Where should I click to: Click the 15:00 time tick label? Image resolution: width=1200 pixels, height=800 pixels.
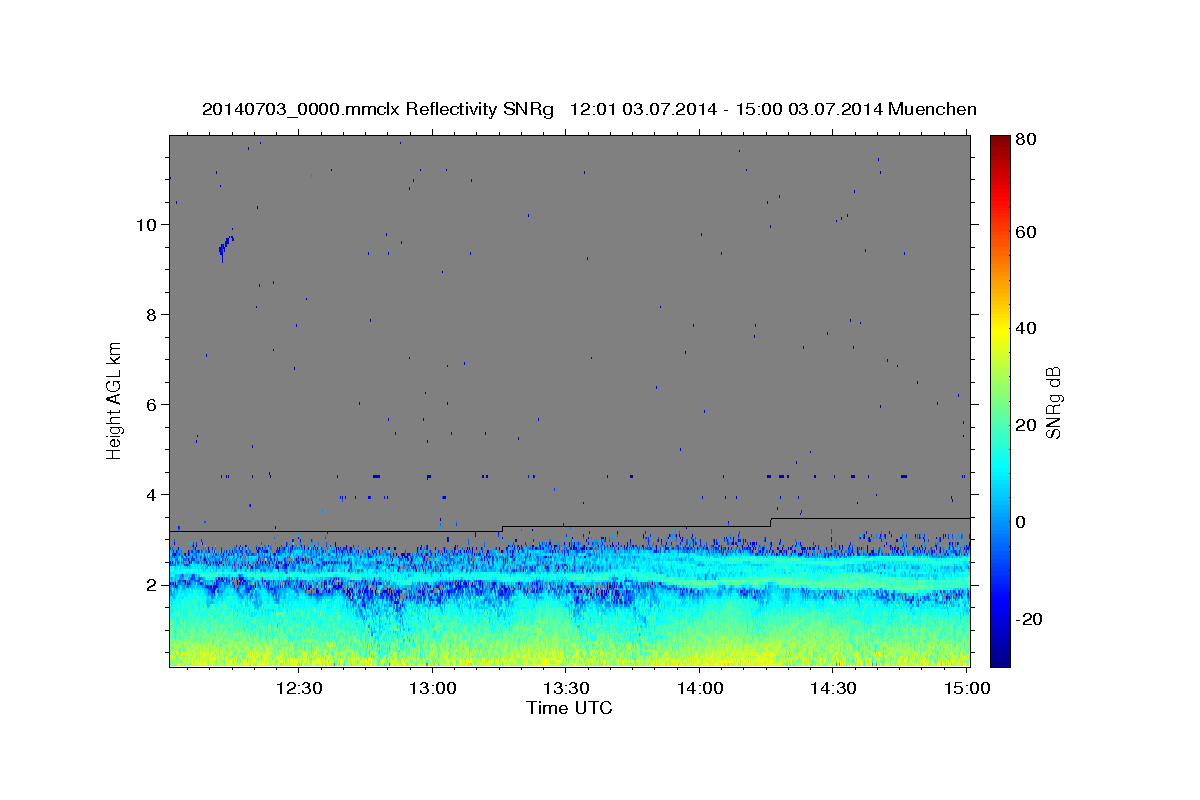pyautogui.click(x=967, y=688)
